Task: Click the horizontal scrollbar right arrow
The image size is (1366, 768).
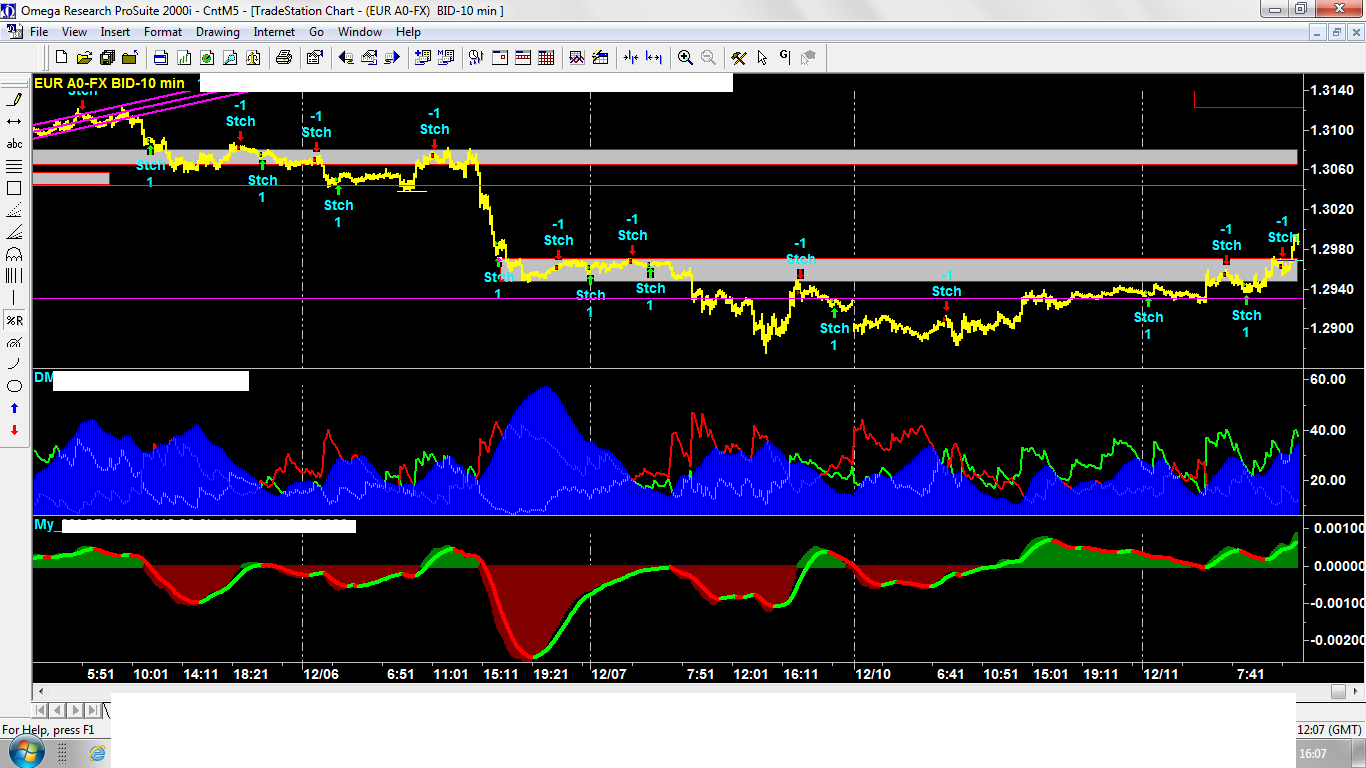Action: 1357,692
